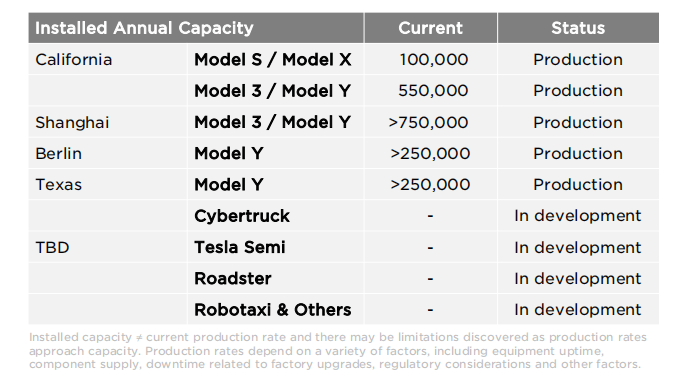The height and width of the screenshot is (382, 689).
Task: Select the Shanghai location cell
Action: tap(72, 123)
